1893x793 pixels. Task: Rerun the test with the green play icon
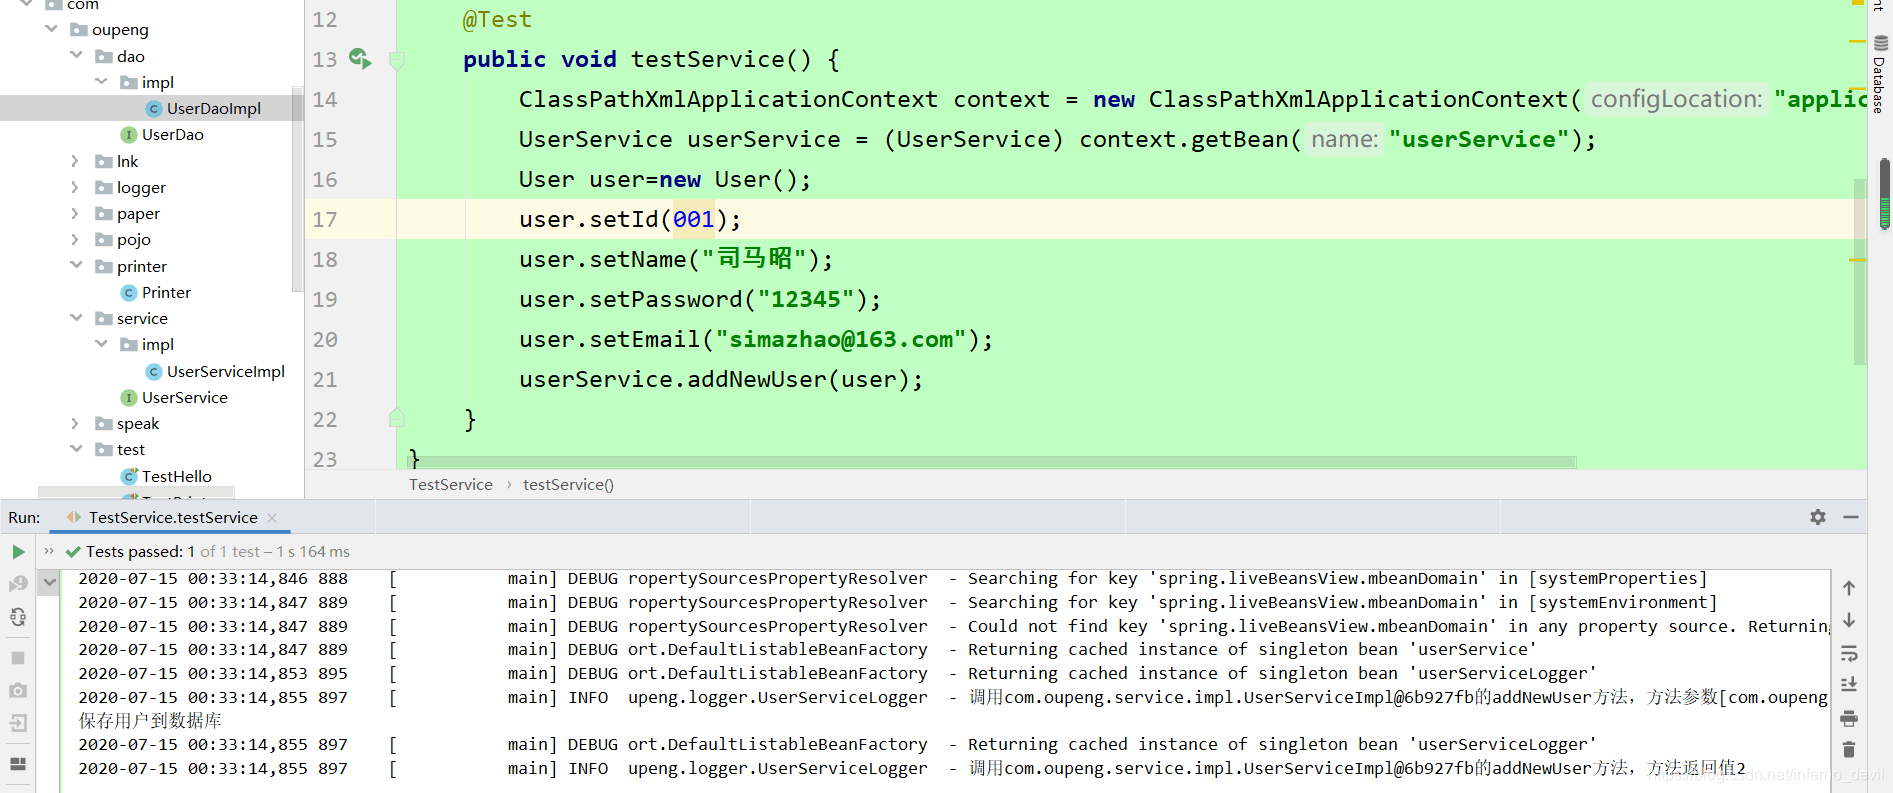coord(18,552)
